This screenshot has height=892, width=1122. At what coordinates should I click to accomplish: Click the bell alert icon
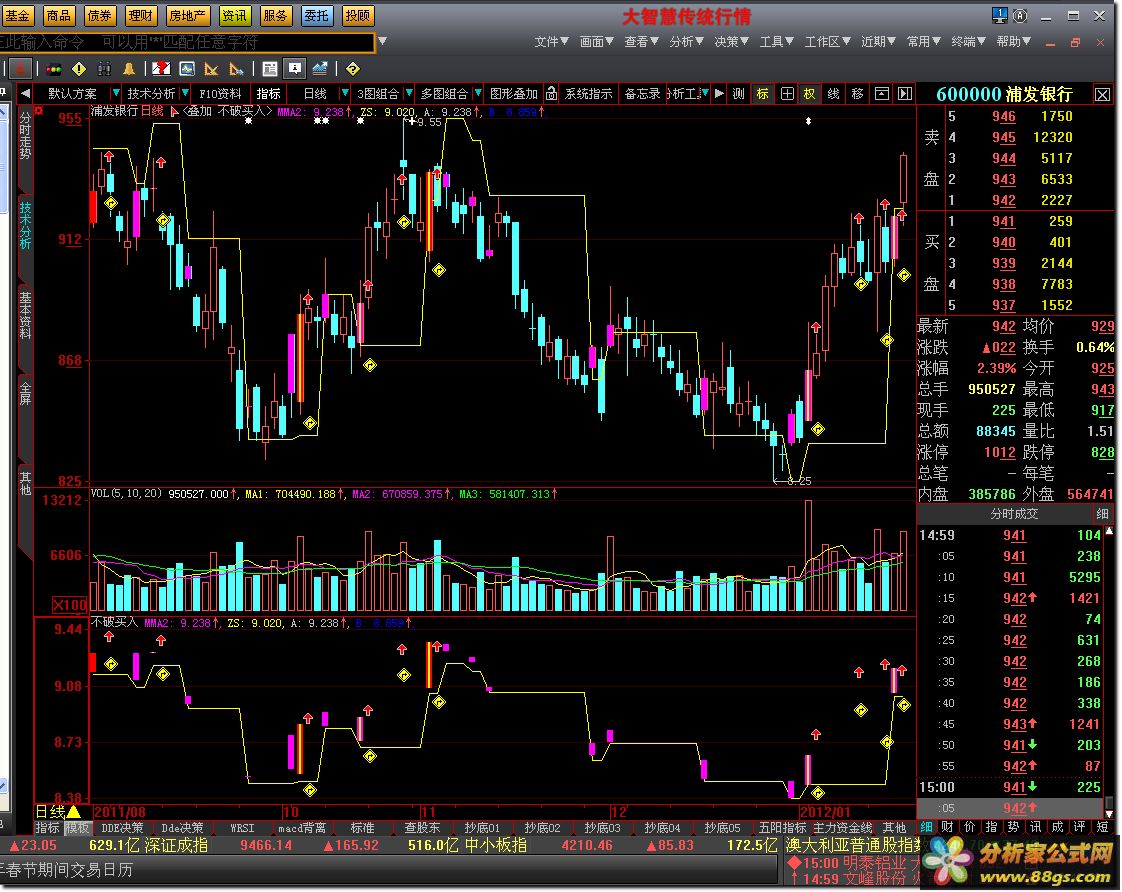(130, 69)
